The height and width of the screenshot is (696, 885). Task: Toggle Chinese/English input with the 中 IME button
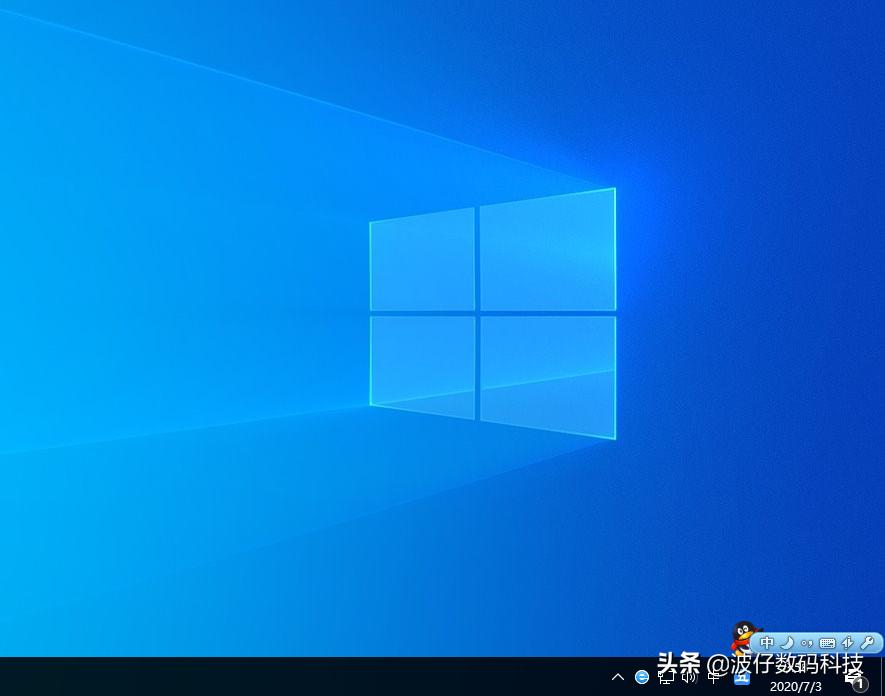tap(768, 643)
